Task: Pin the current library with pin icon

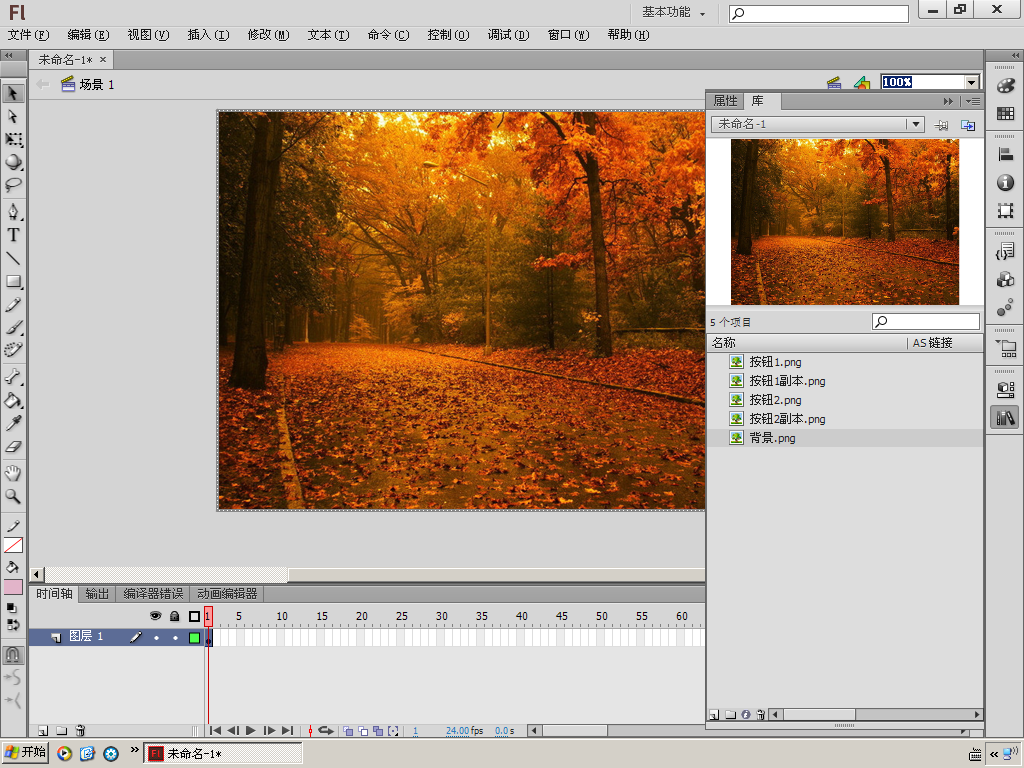Action: [x=941, y=125]
